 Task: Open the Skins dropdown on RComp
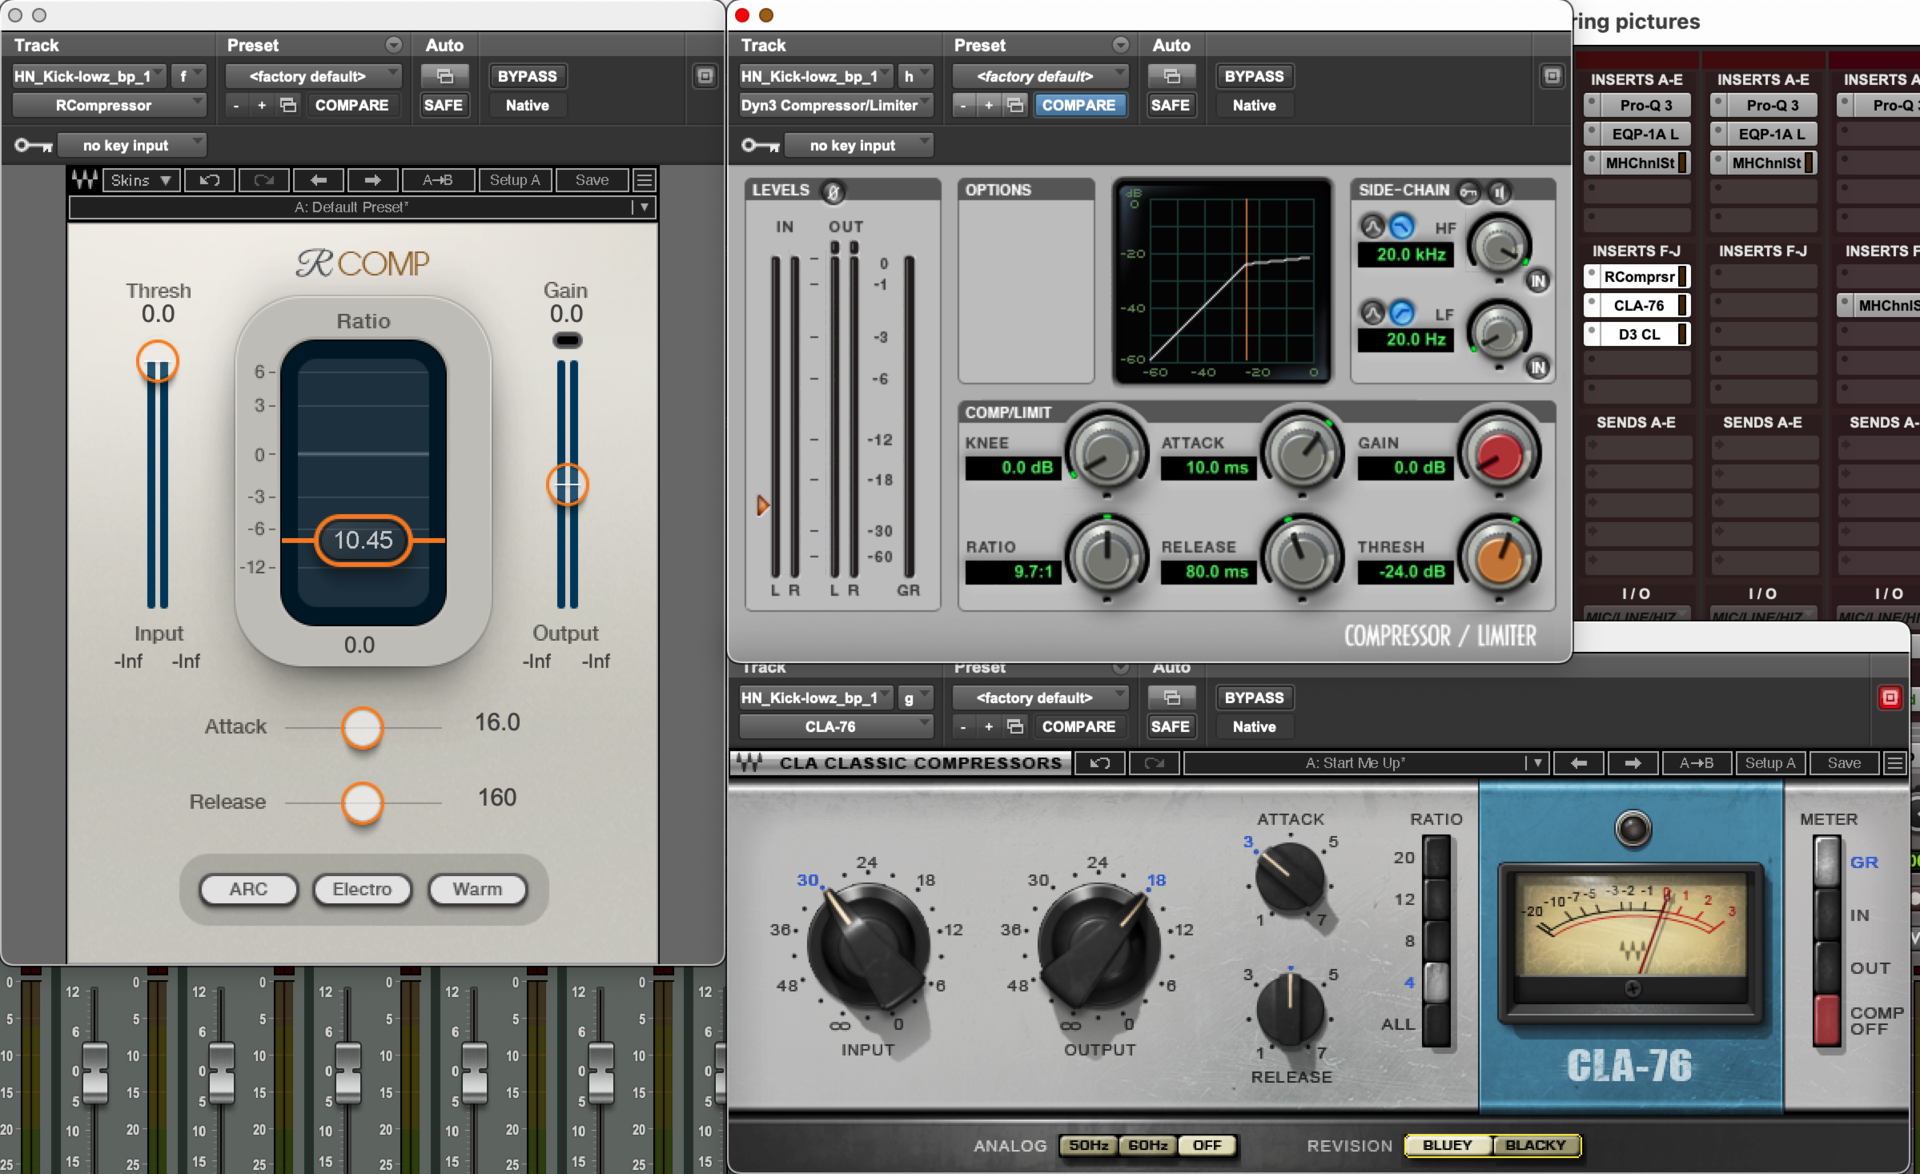[140, 180]
